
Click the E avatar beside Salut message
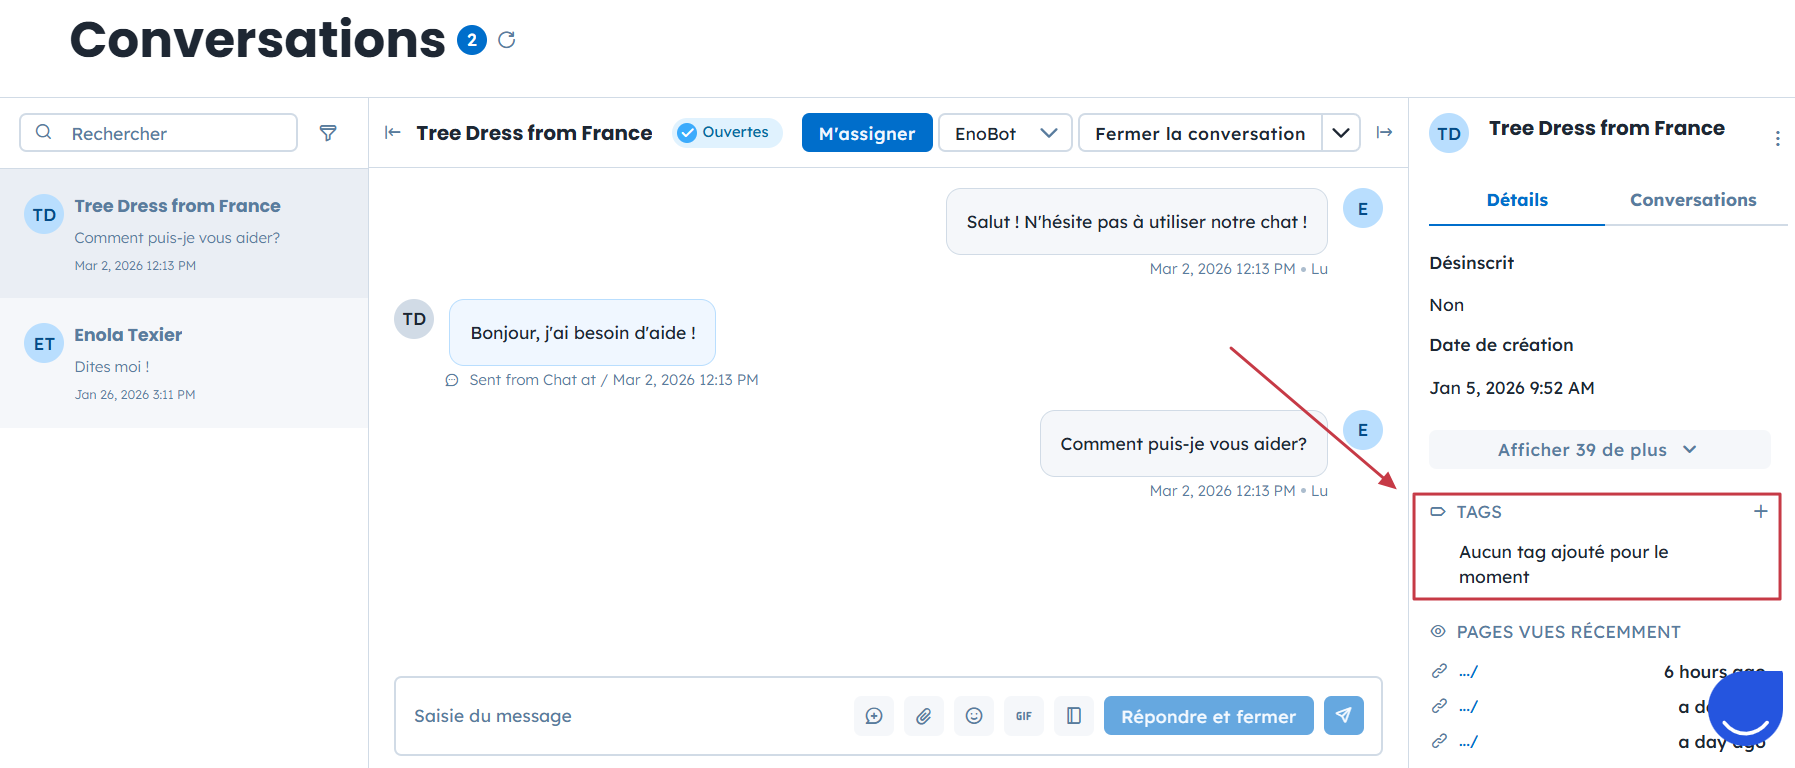click(1362, 209)
